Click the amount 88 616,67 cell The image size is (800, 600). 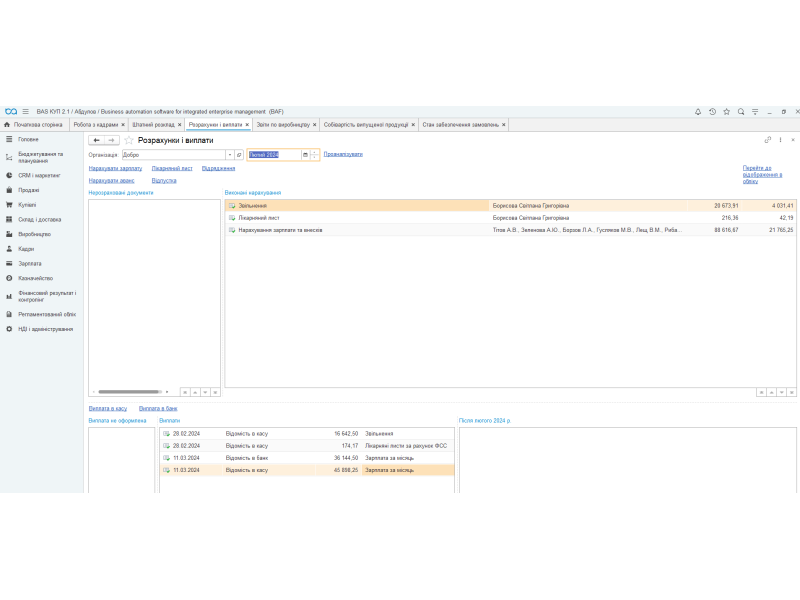coord(726,230)
